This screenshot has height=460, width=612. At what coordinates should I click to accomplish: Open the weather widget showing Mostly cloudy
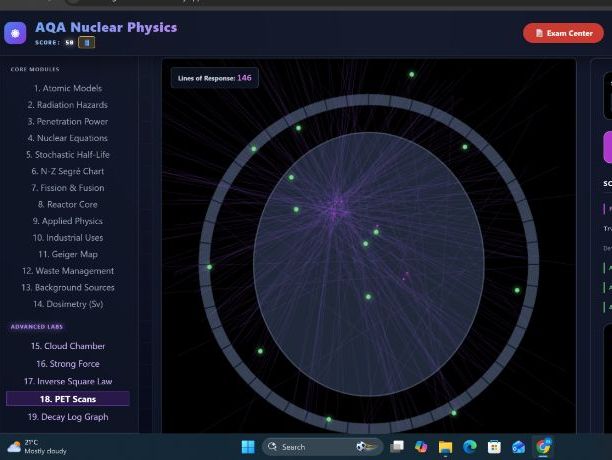[x=37, y=447]
